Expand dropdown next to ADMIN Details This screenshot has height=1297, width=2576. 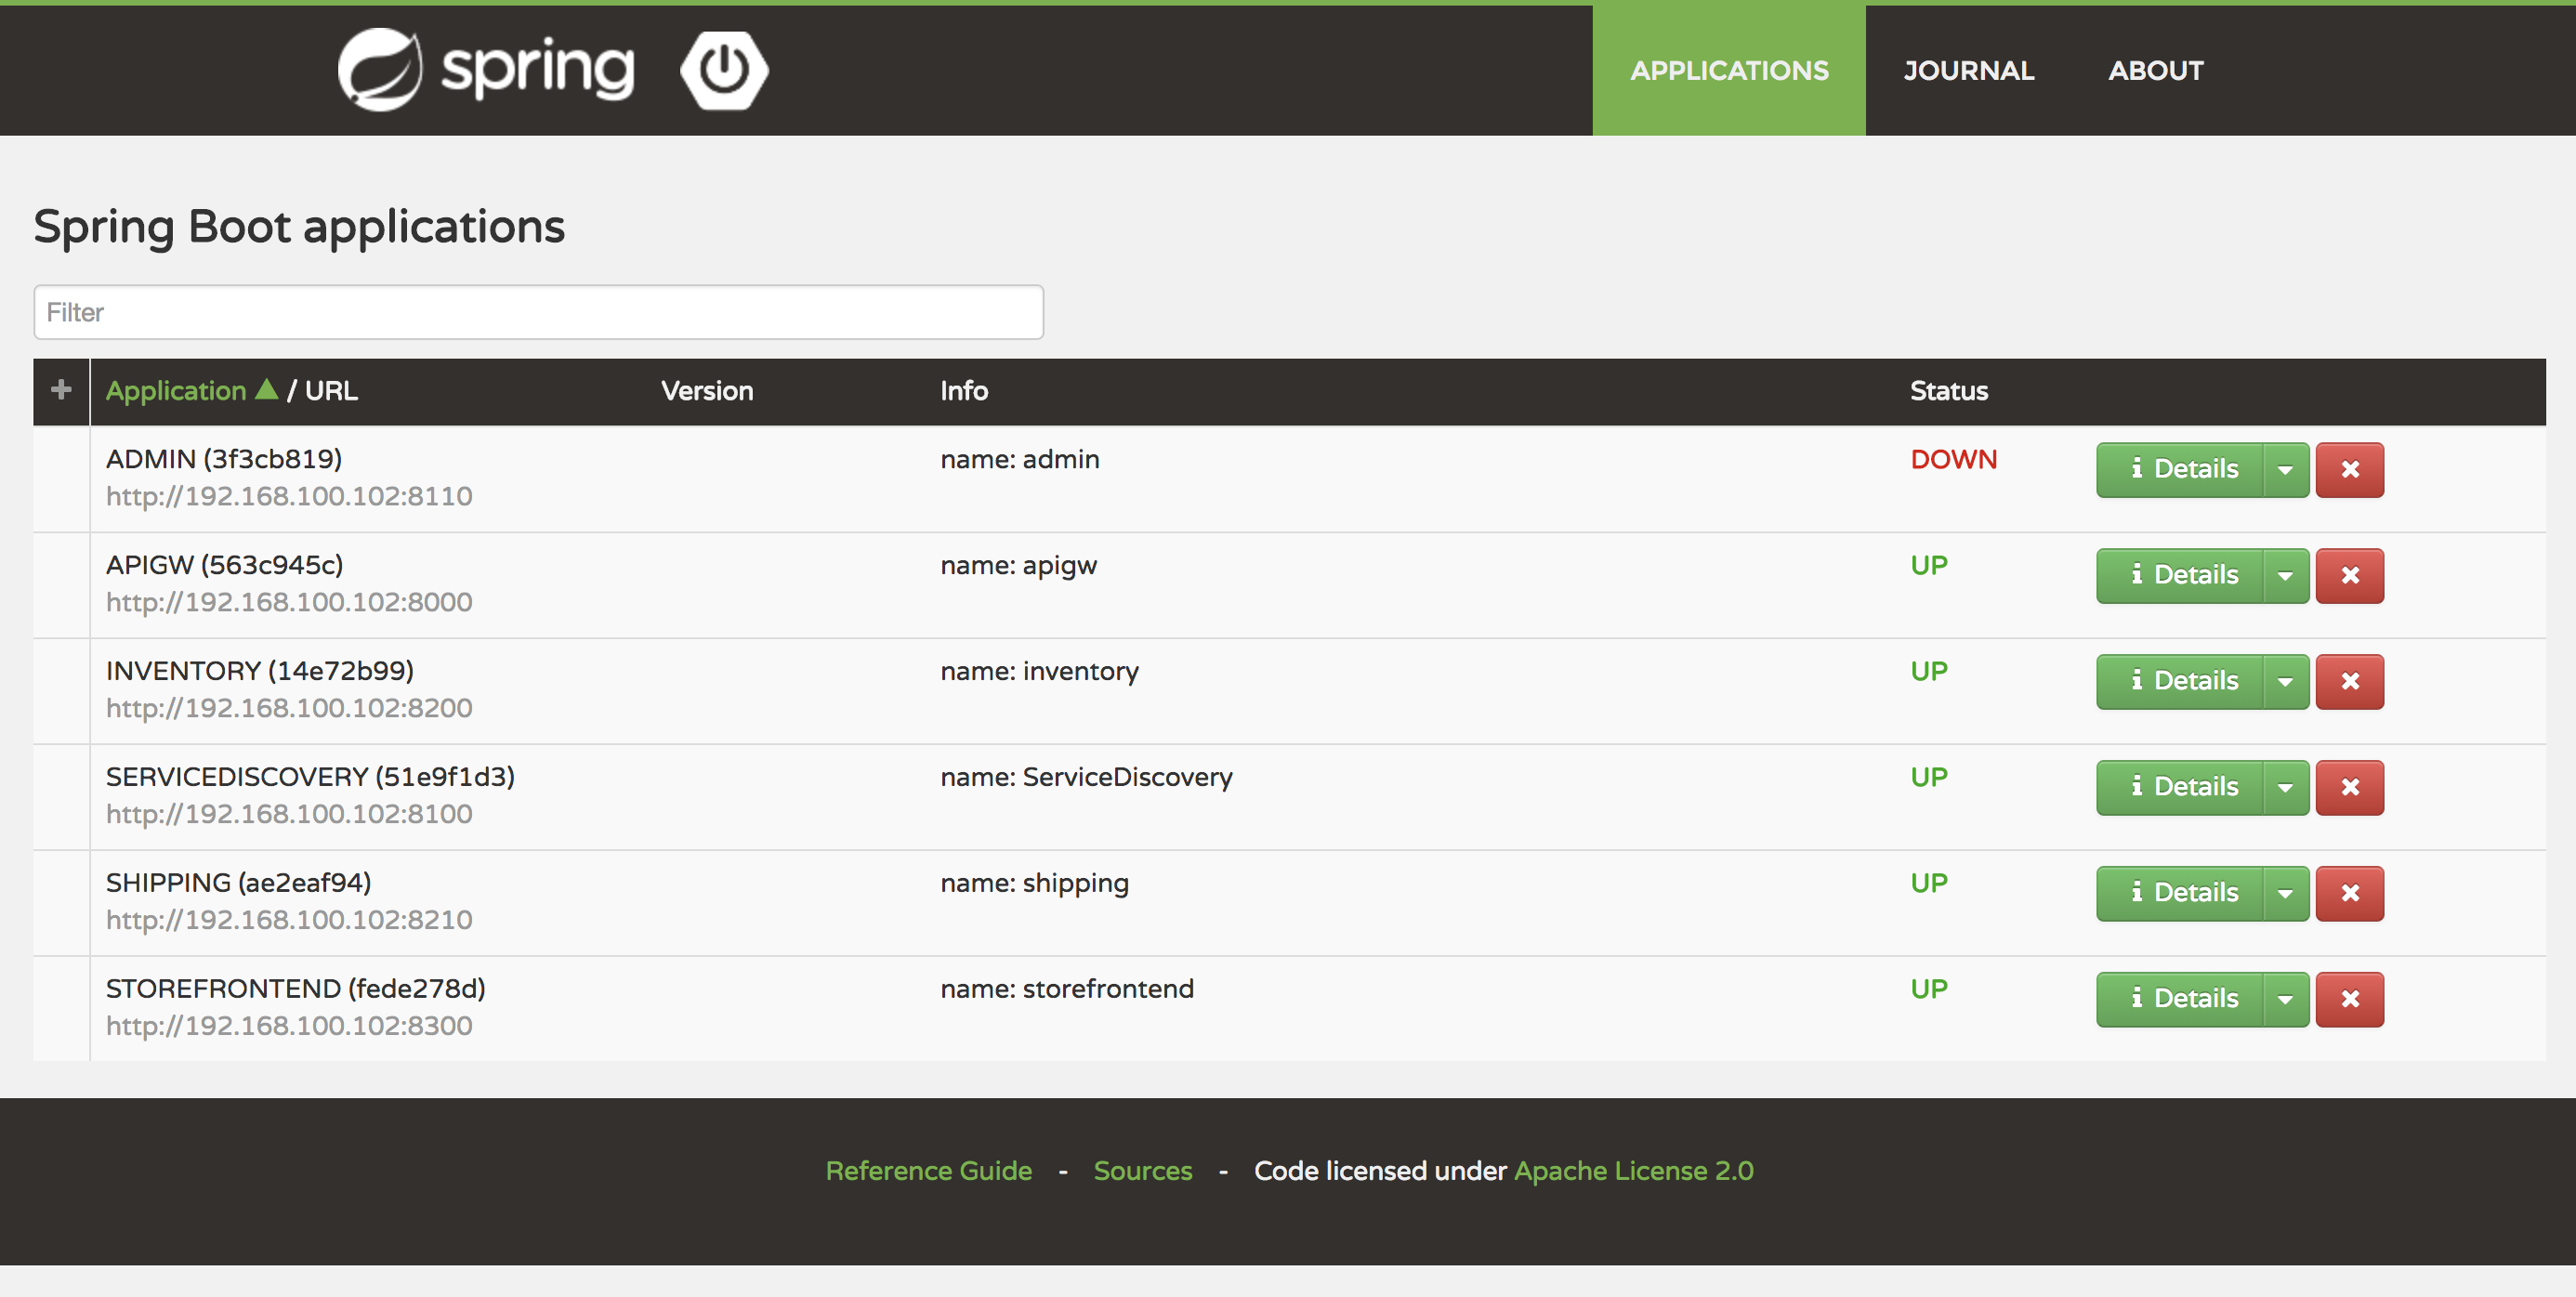click(x=2285, y=469)
